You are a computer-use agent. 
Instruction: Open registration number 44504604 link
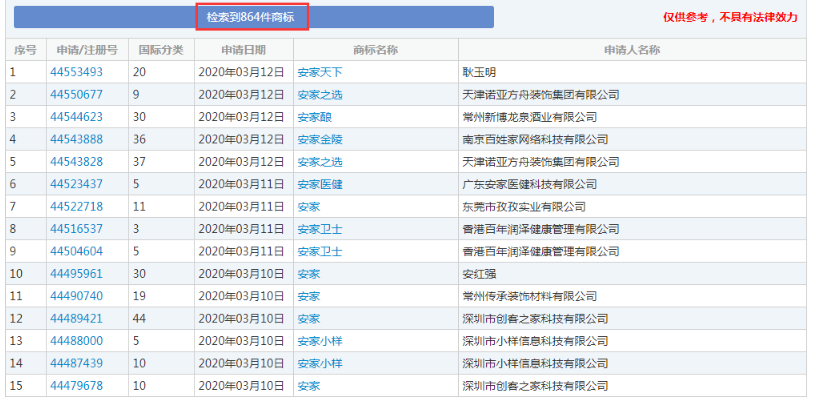[77, 252]
